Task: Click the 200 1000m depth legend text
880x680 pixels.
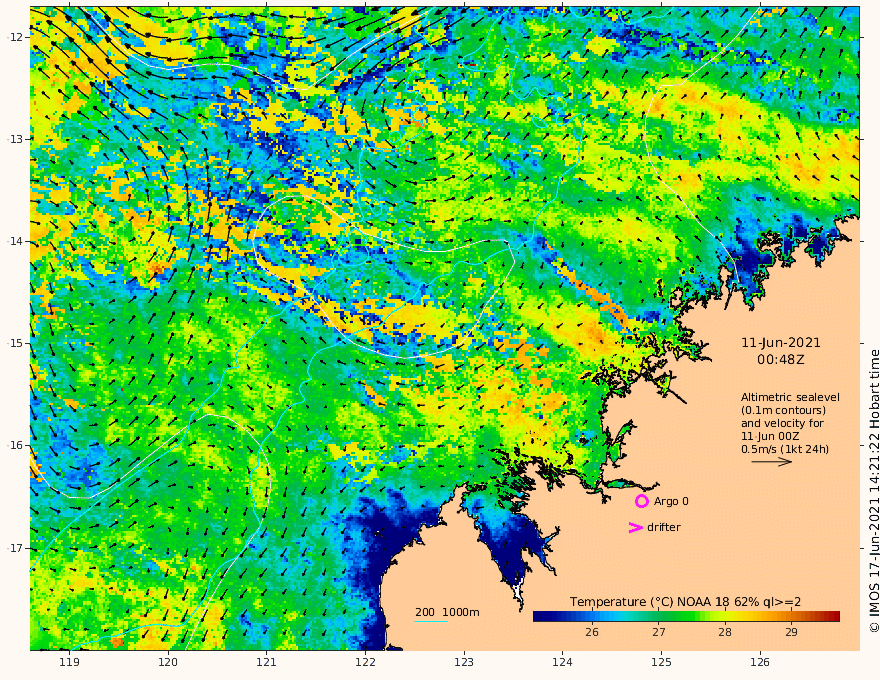Action: 447,612
